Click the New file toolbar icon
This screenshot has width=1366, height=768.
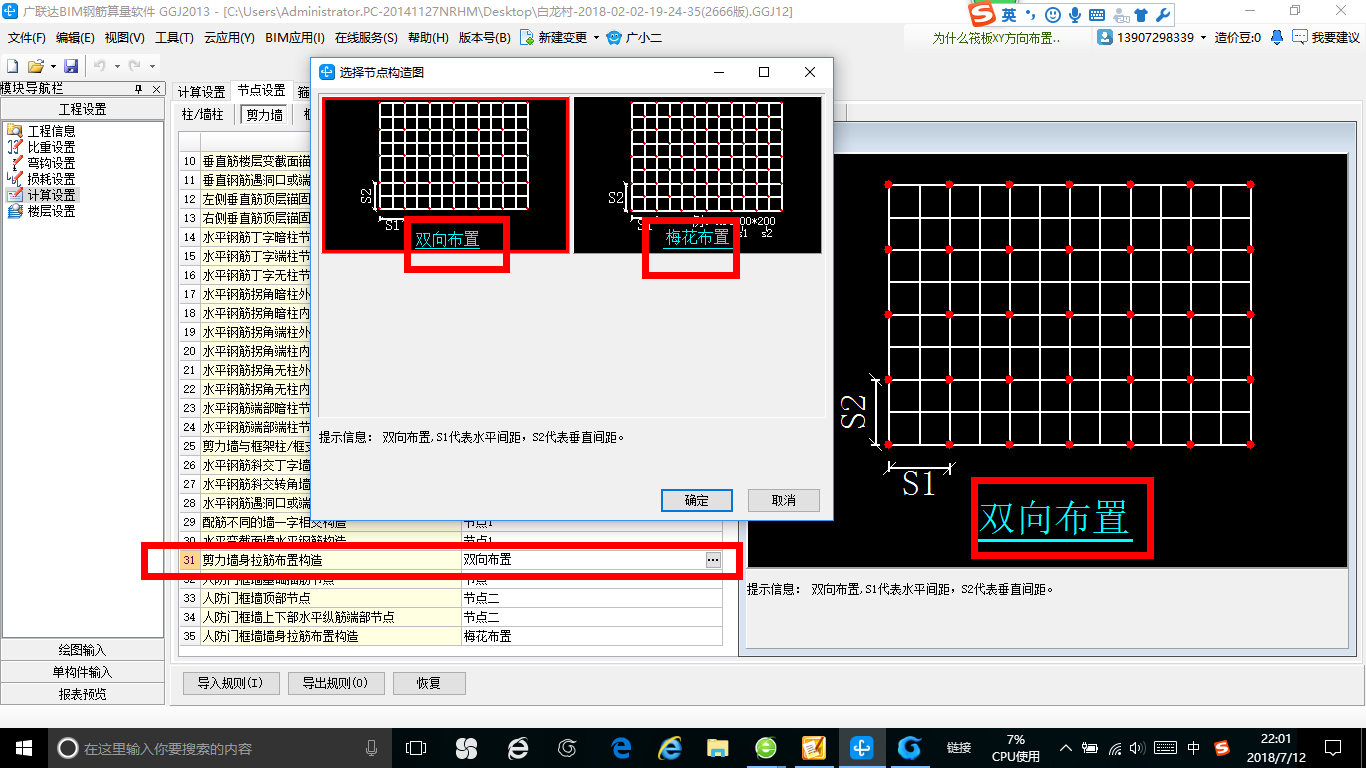13,65
